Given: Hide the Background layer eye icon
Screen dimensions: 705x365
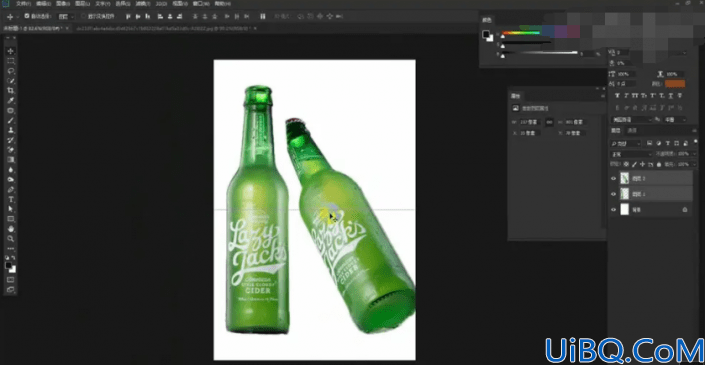Looking at the screenshot, I should tap(613, 210).
